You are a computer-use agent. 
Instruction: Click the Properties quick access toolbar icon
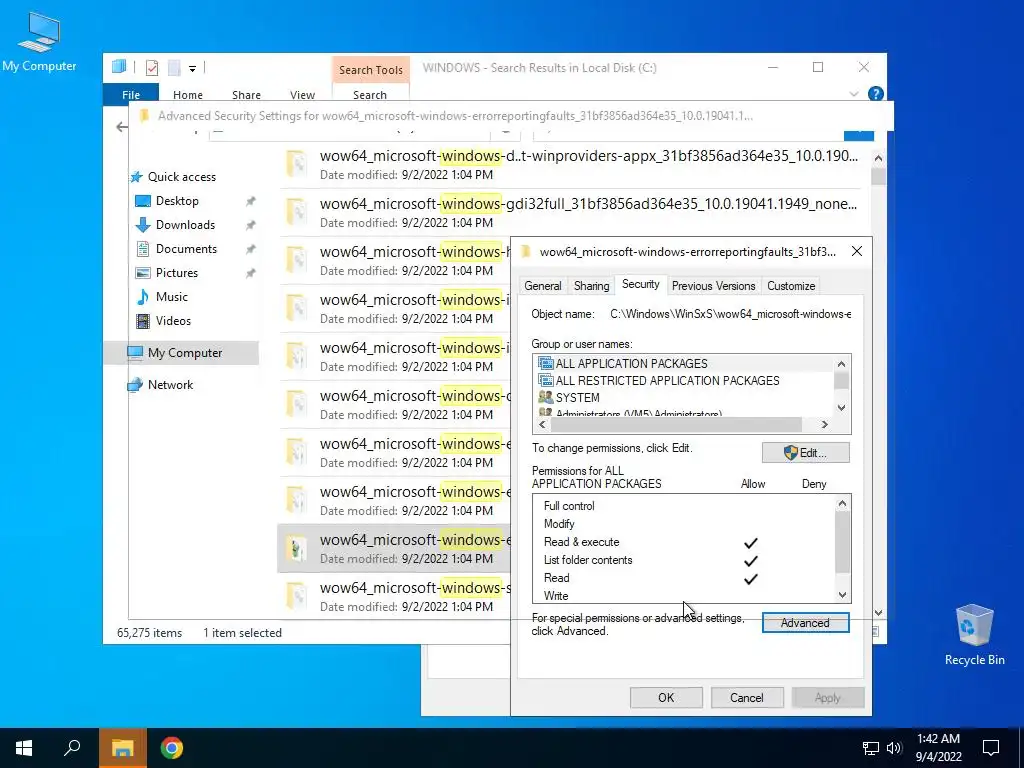152,67
